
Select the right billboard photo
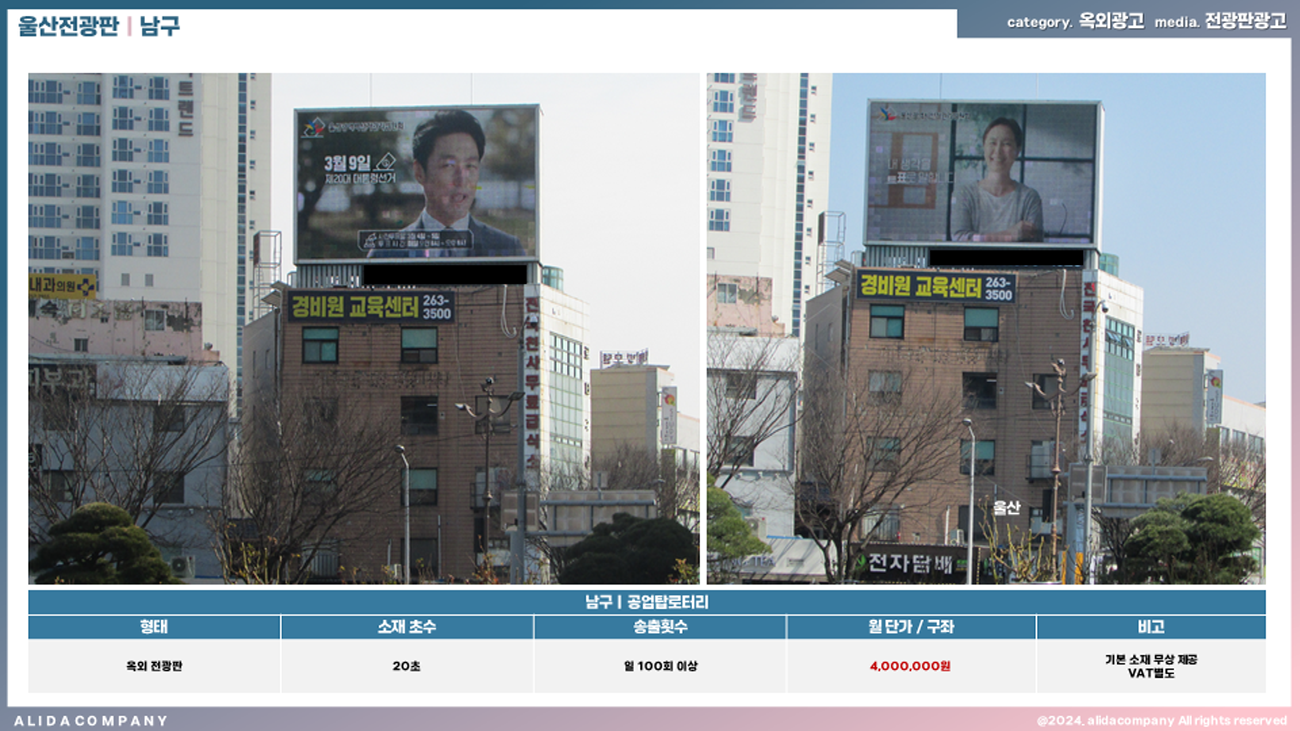985,328
